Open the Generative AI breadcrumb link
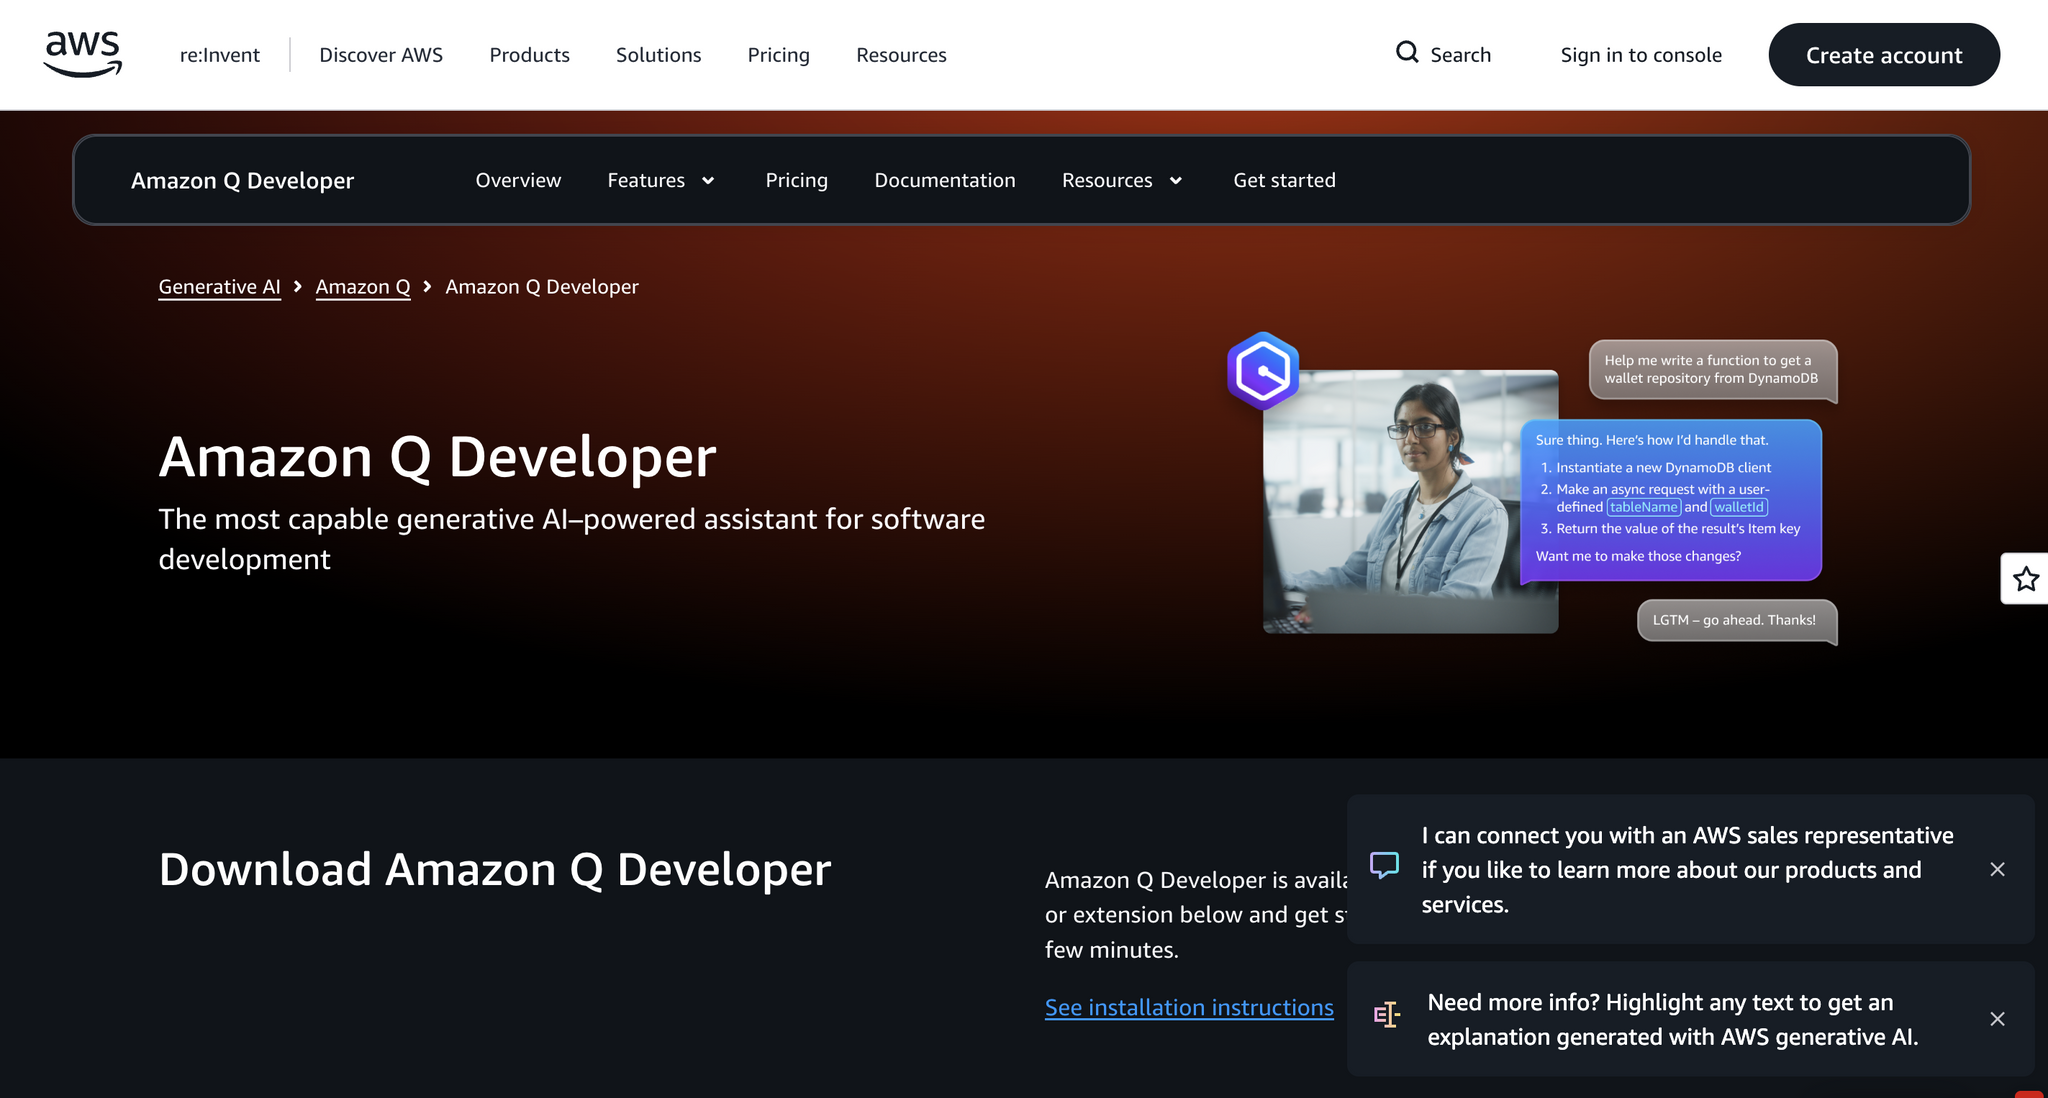This screenshot has height=1098, width=2048. click(219, 287)
